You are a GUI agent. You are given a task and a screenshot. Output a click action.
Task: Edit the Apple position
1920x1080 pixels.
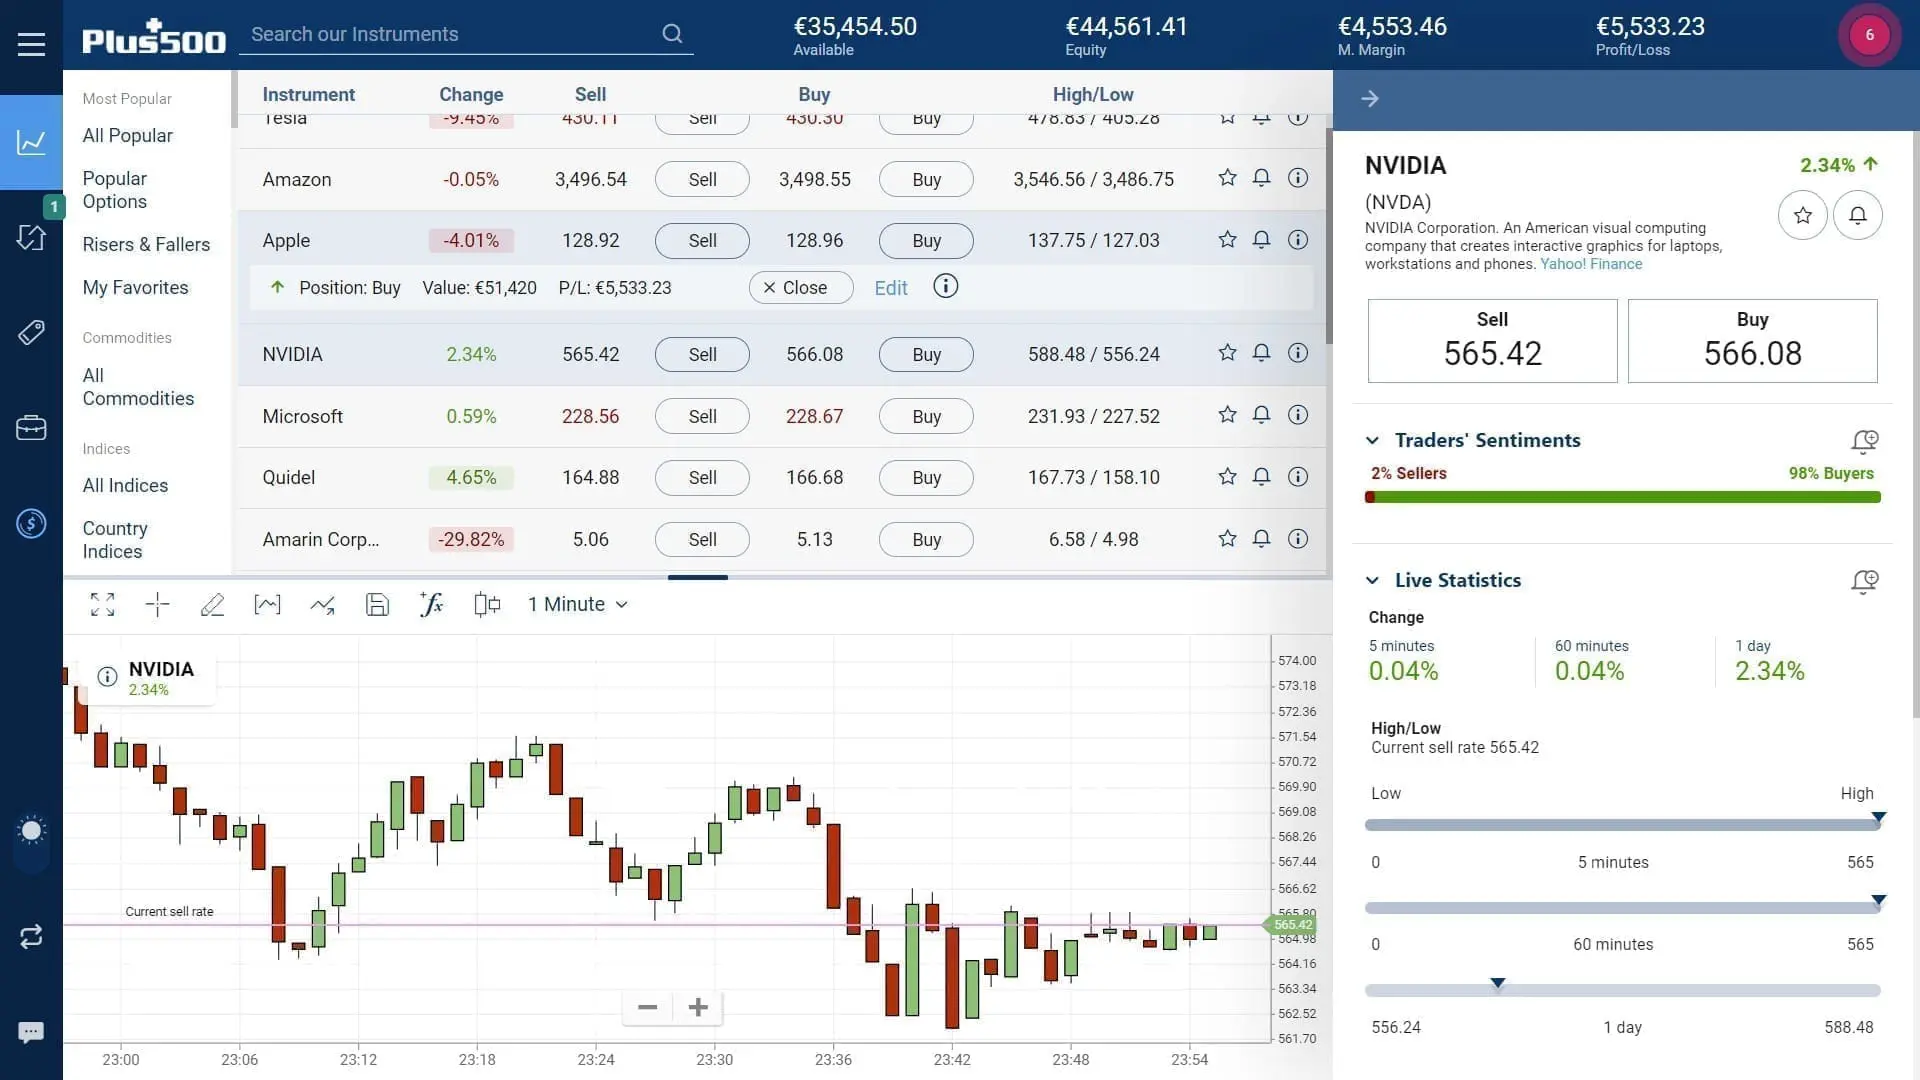tap(890, 288)
